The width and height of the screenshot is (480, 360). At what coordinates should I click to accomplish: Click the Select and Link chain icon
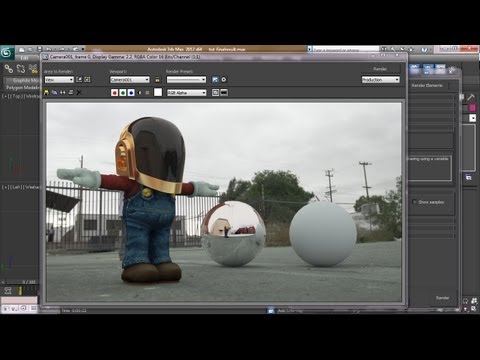click(9, 69)
